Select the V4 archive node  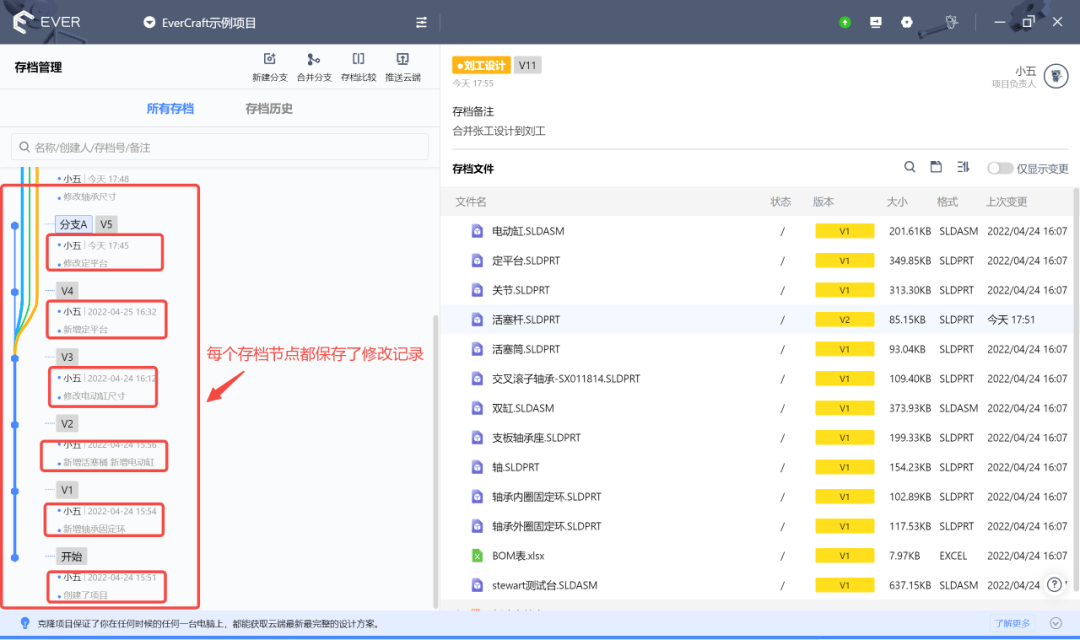(x=67, y=291)
